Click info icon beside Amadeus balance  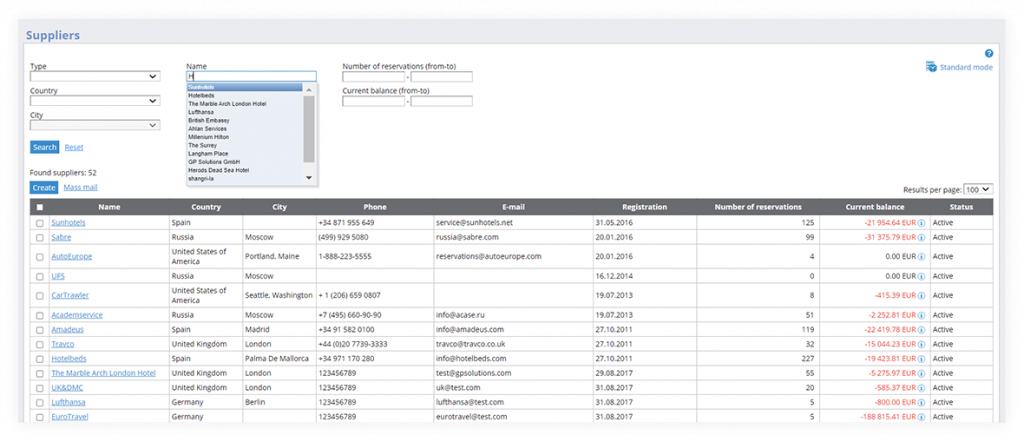[x=921, y=328]
